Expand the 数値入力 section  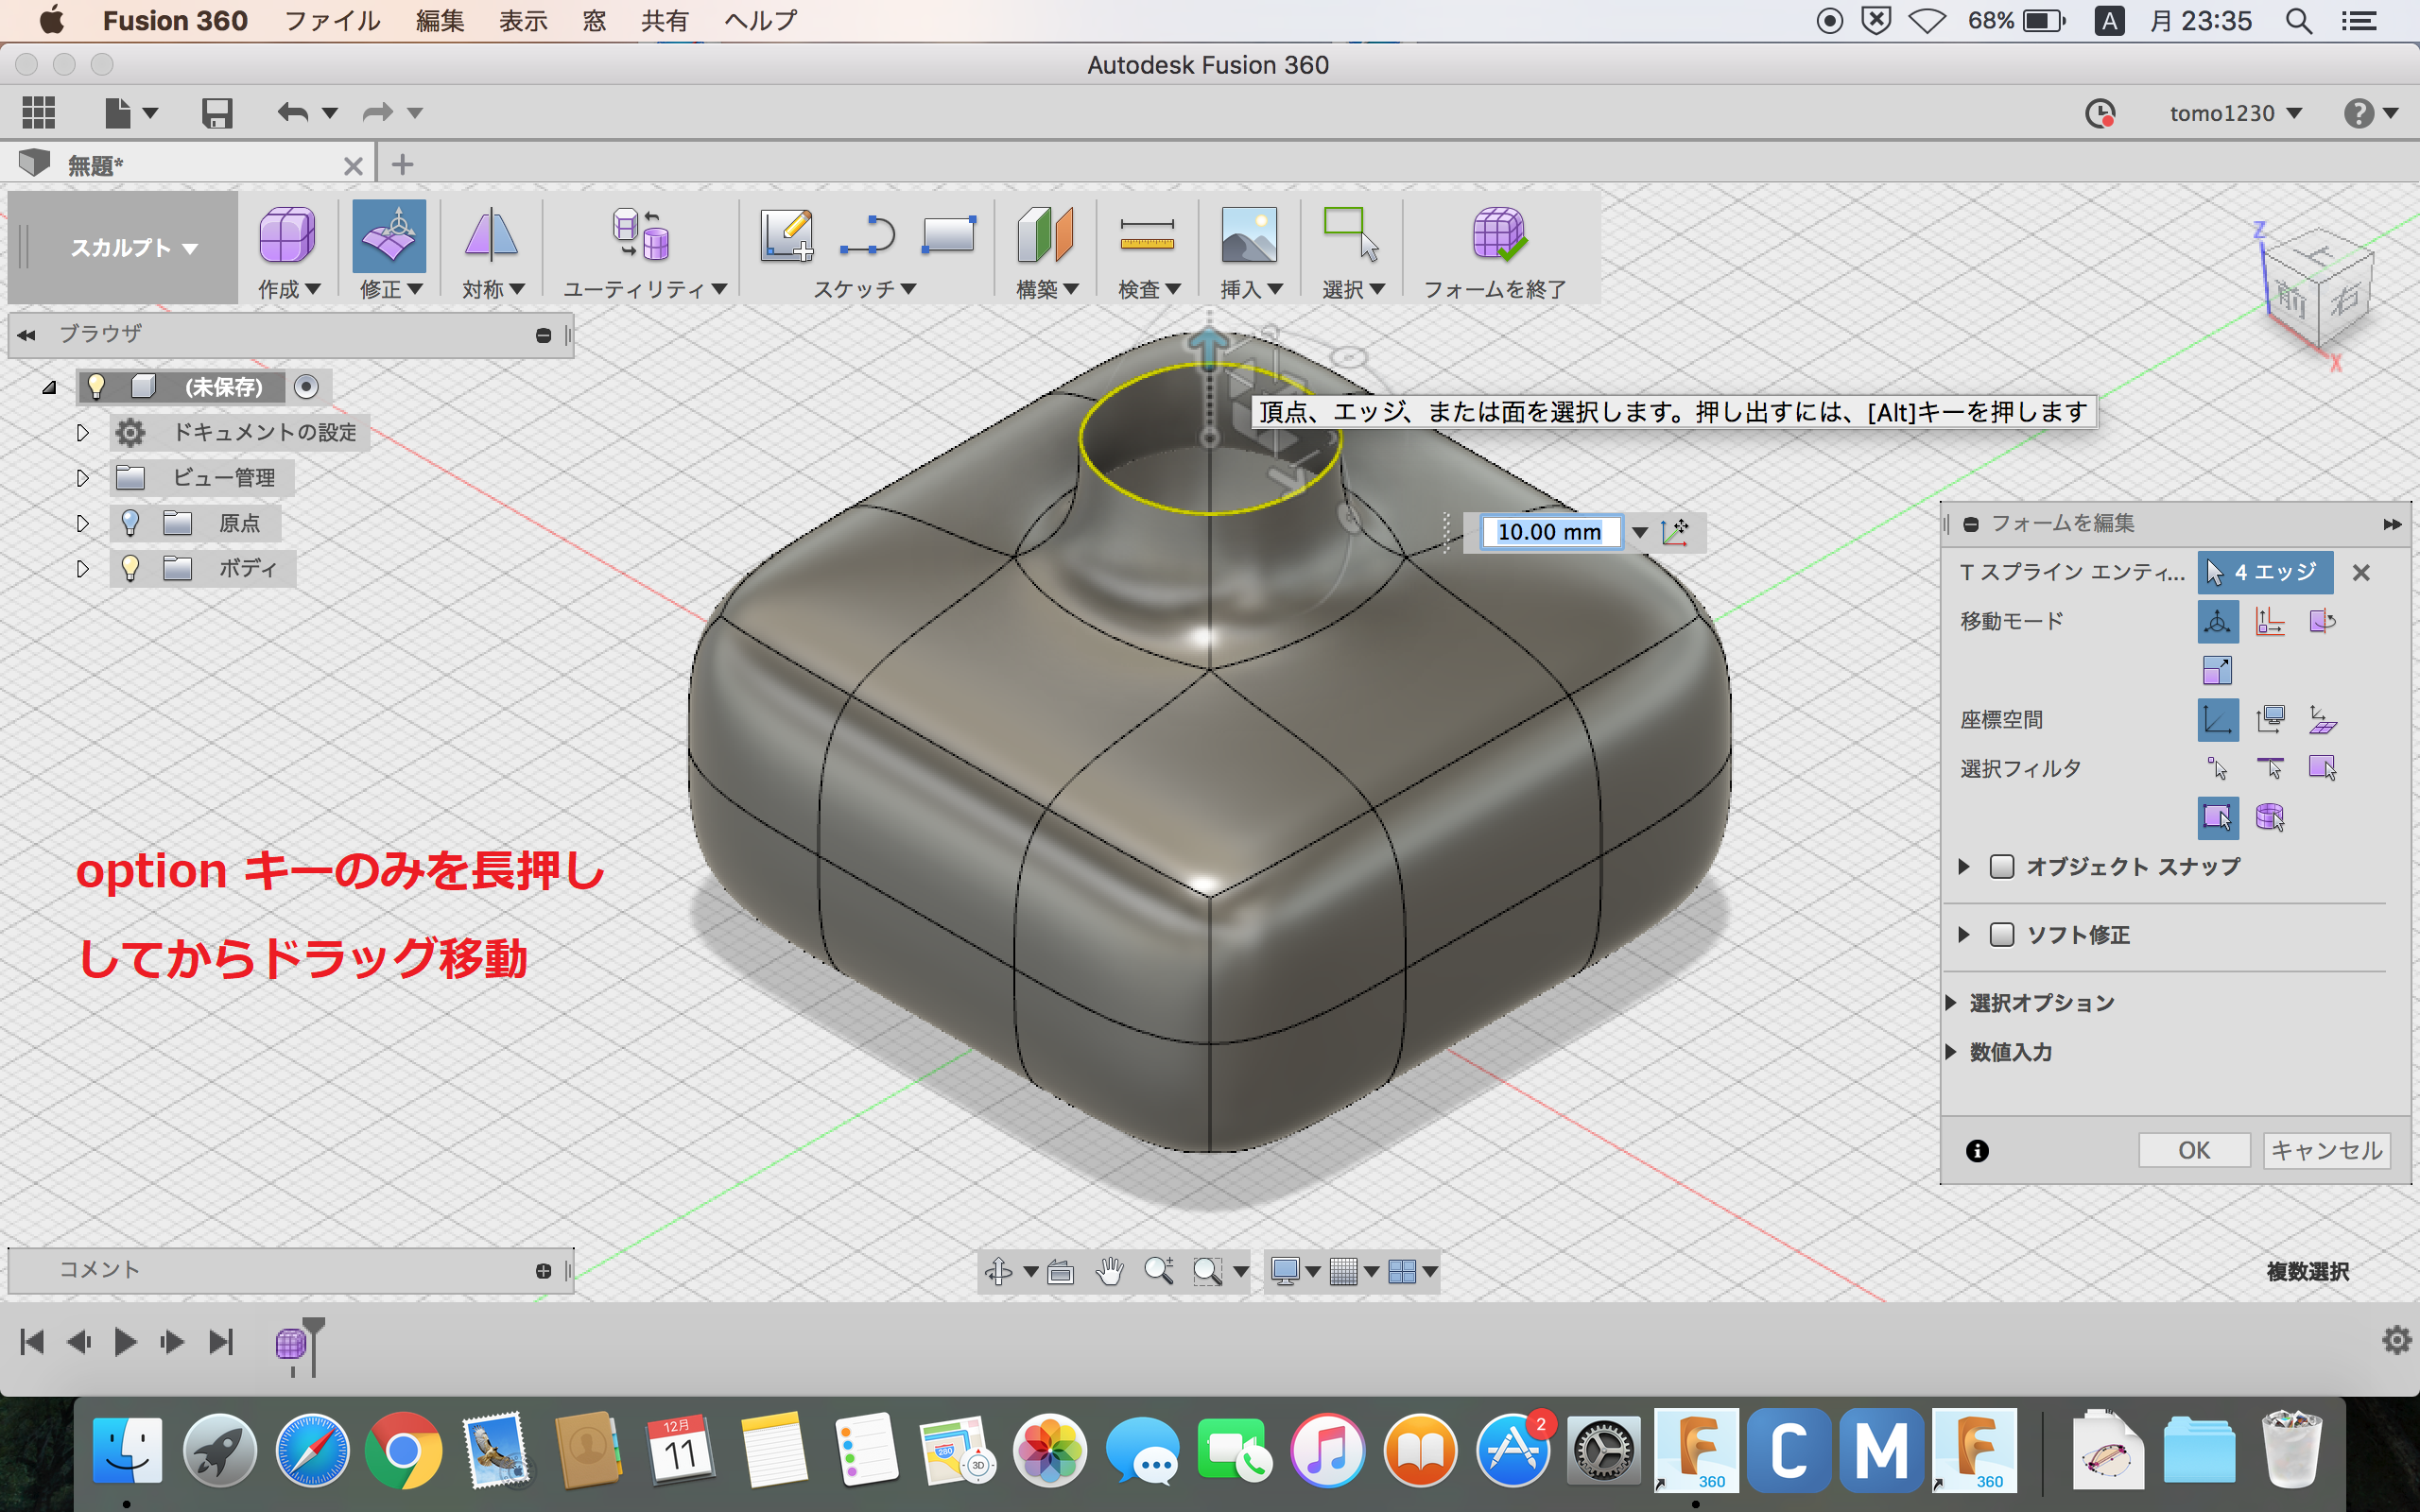tap(1952, 1051)
